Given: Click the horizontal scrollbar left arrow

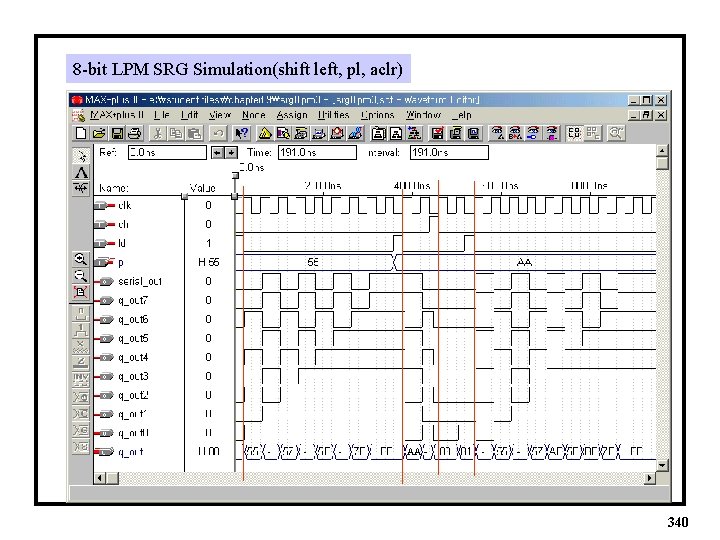Looking at the screenshot, I should coord(100,478).
